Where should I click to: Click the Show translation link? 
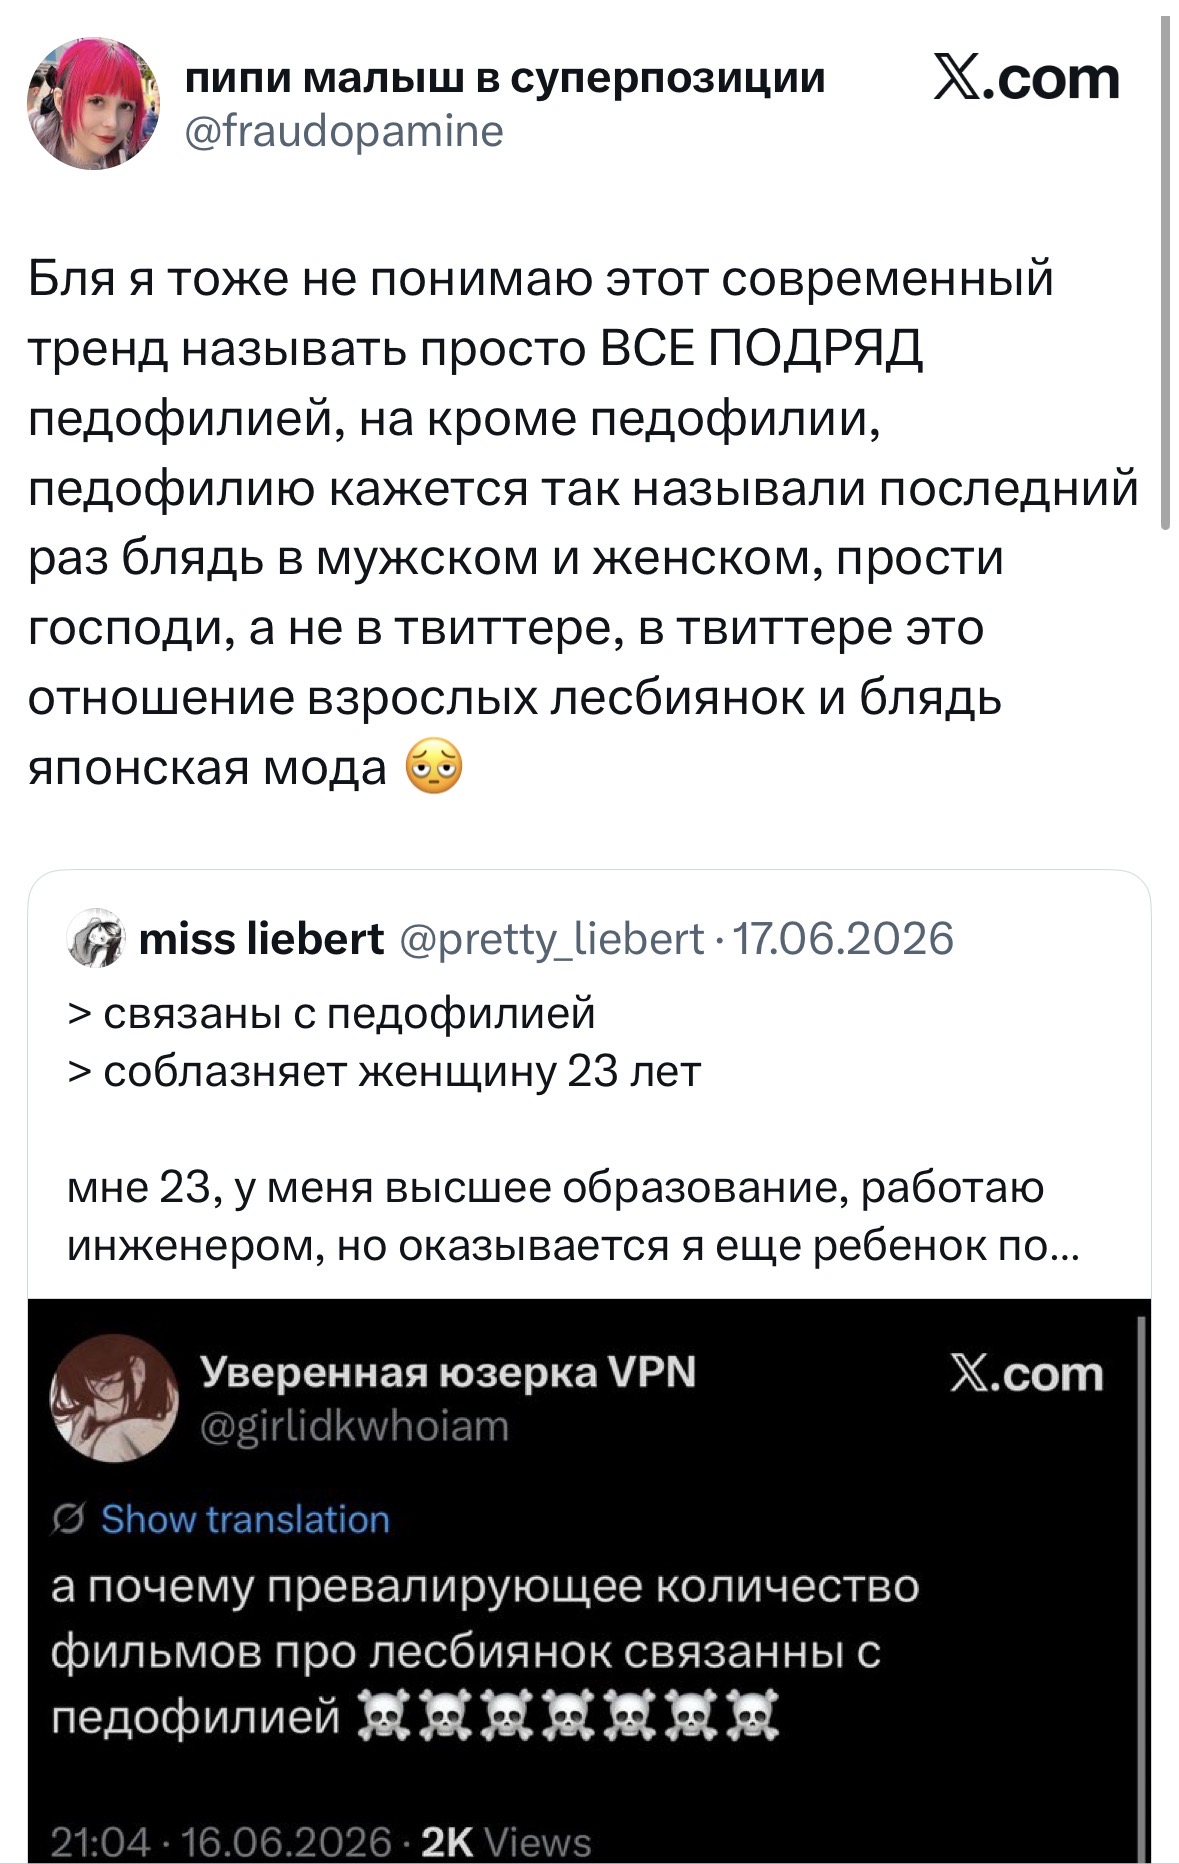[245, 1519]
